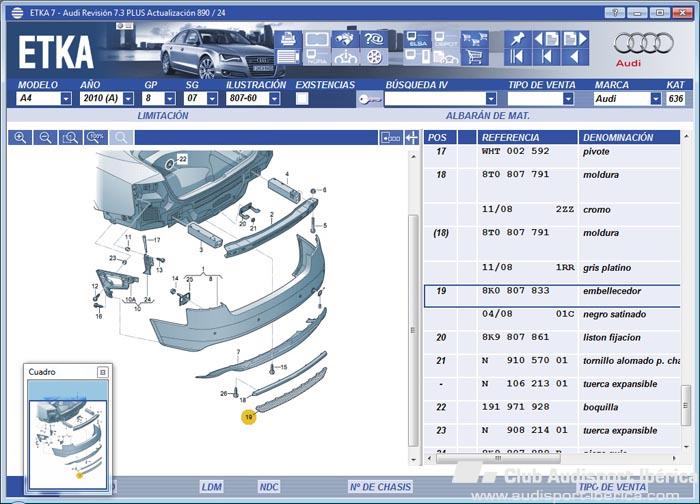Open the Búsqueda IV dropdown arrow
This screenshot has height=504, width=700.
point(491,98)
